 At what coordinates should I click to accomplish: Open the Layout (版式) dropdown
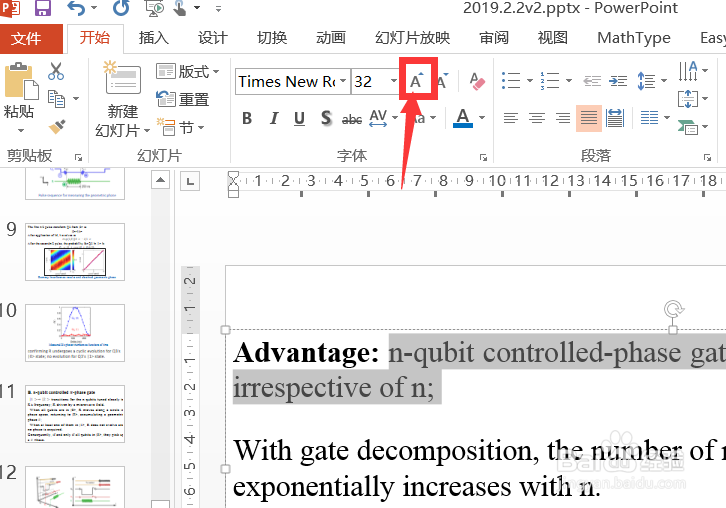click(x=188, y=72)
